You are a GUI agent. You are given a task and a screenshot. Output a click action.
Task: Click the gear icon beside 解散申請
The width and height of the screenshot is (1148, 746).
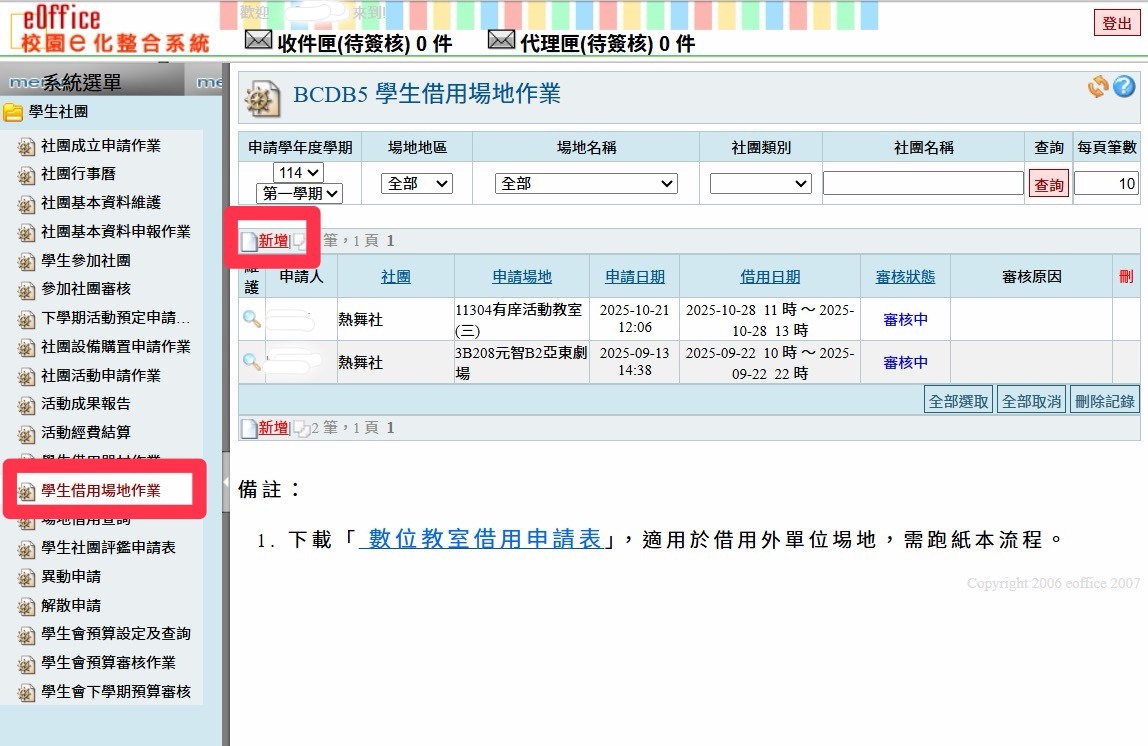(x=26, y=607)
